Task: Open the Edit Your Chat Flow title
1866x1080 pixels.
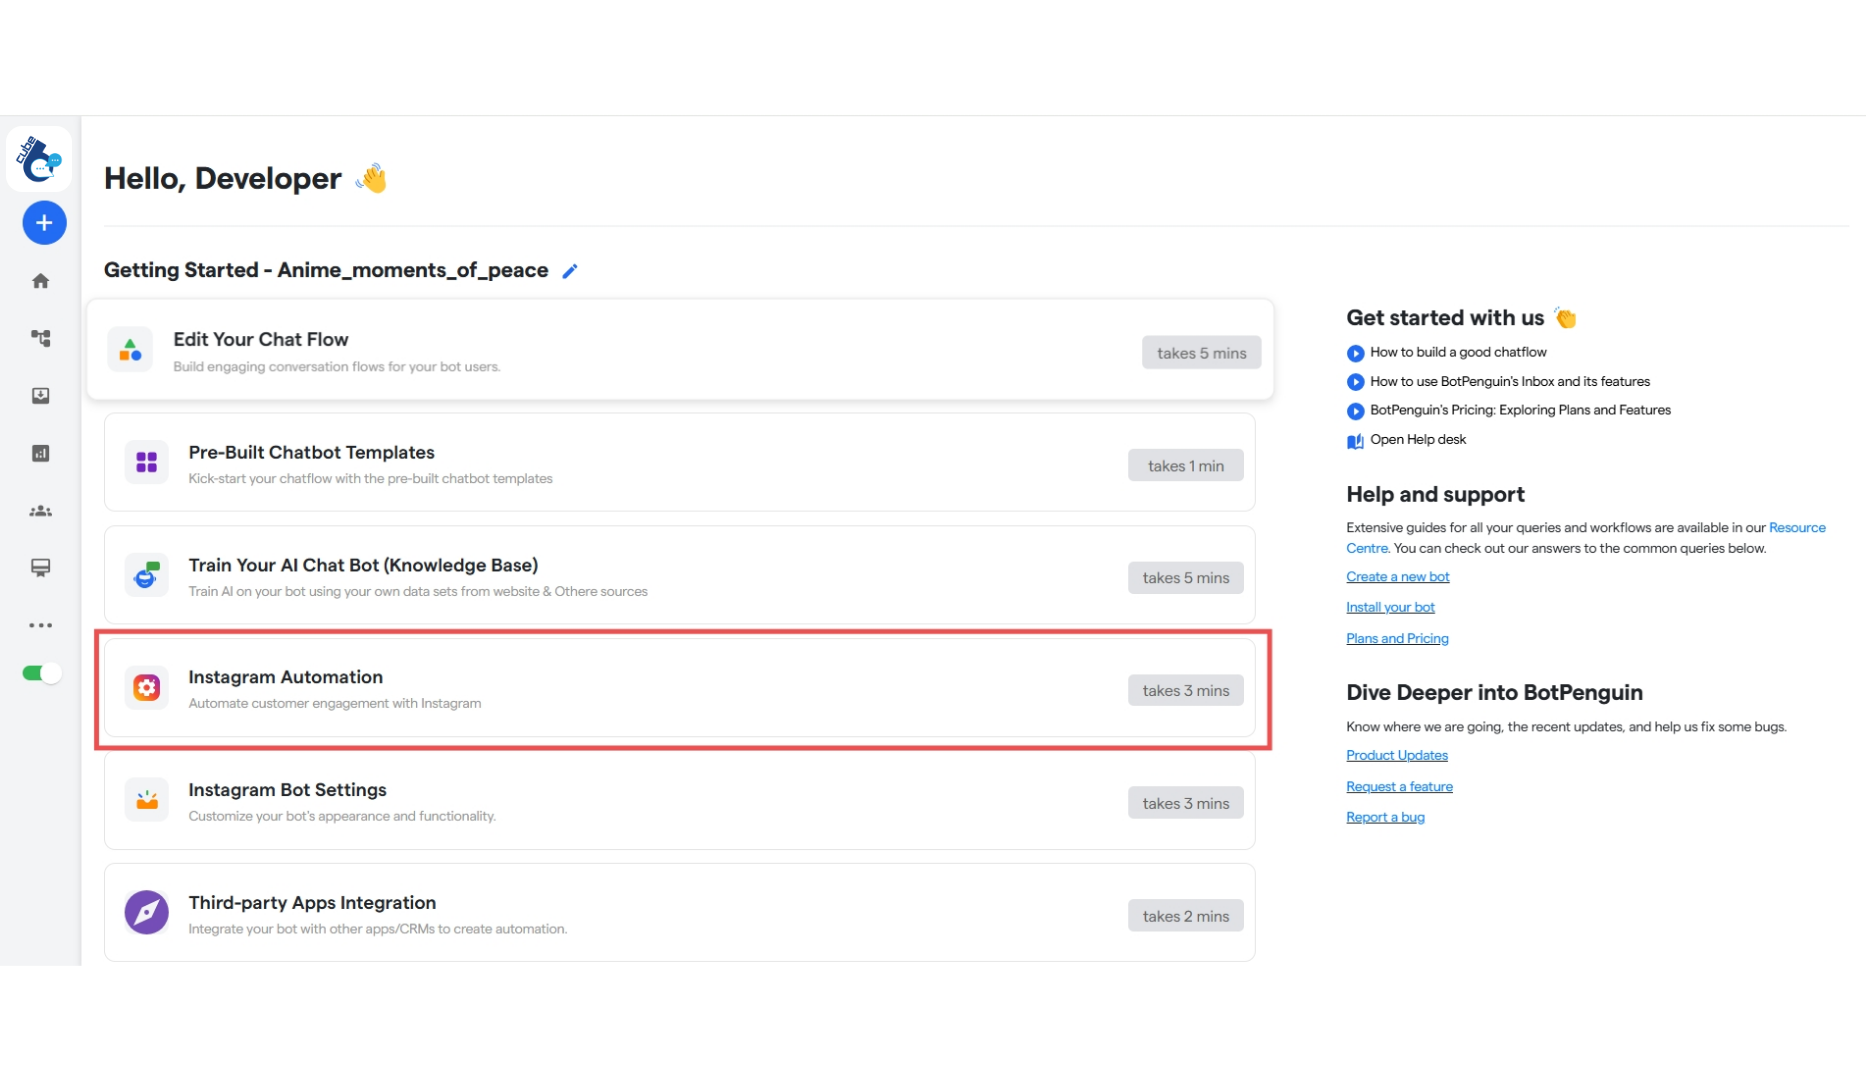Action: 261,339
